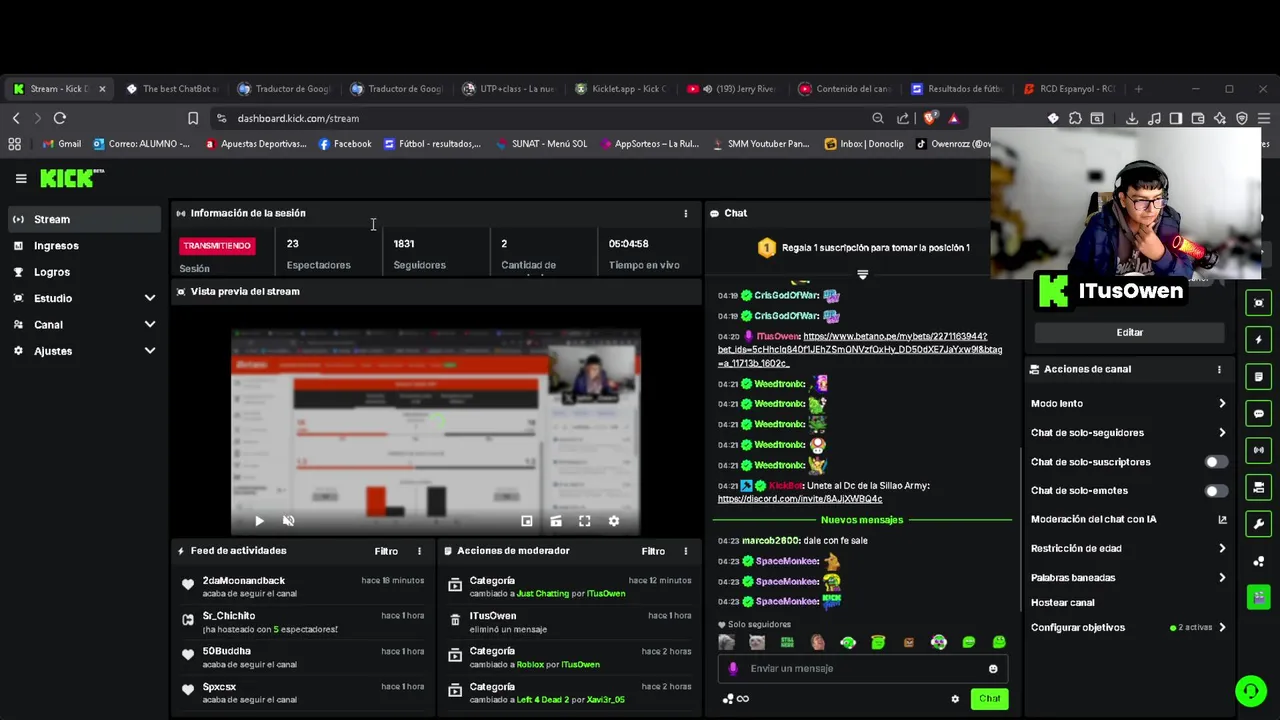Open session information three-dot menu
The width and height of the screenshot is (1280, 720).
click(686, 213)
